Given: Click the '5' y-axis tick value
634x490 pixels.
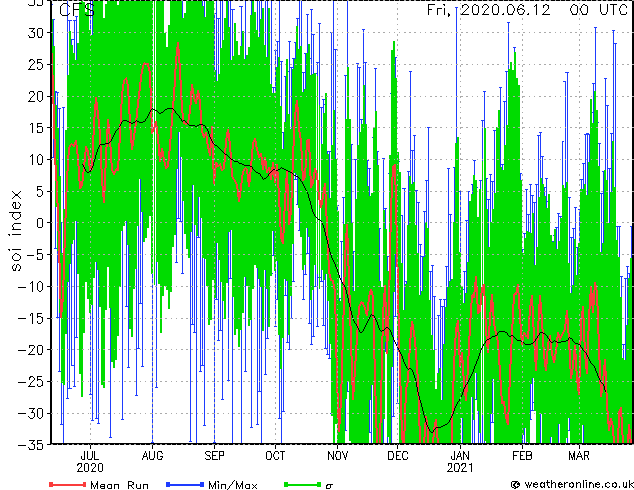Looking at the screenshot, I should [x=40, y=191].
